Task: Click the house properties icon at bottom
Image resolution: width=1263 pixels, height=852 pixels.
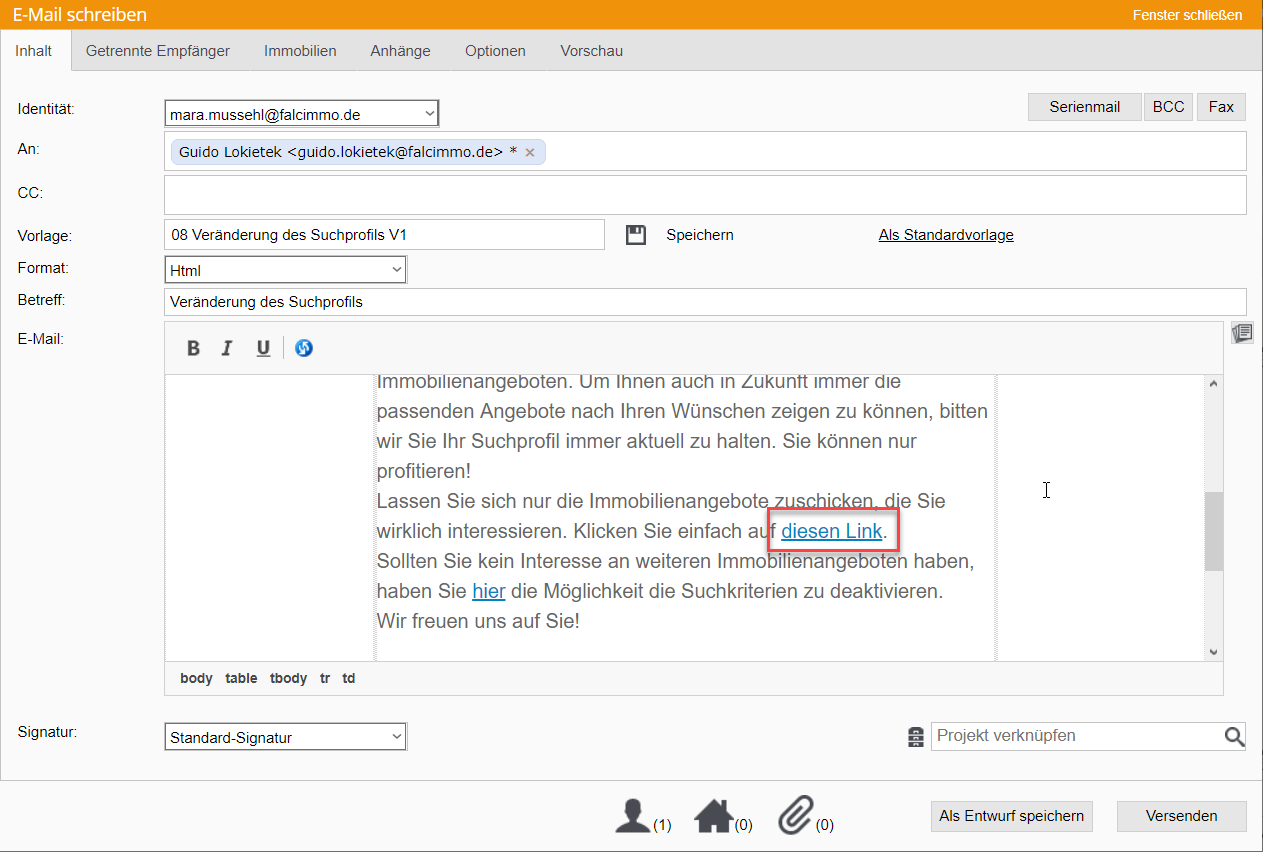Action: [713, 815]
